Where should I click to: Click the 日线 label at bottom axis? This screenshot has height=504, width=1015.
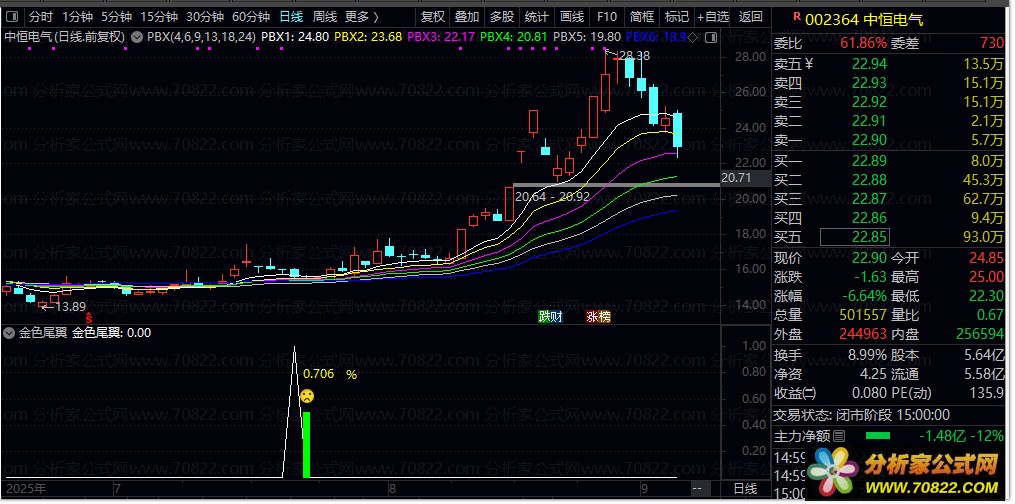pyautogui.click(x=745, y=489)
